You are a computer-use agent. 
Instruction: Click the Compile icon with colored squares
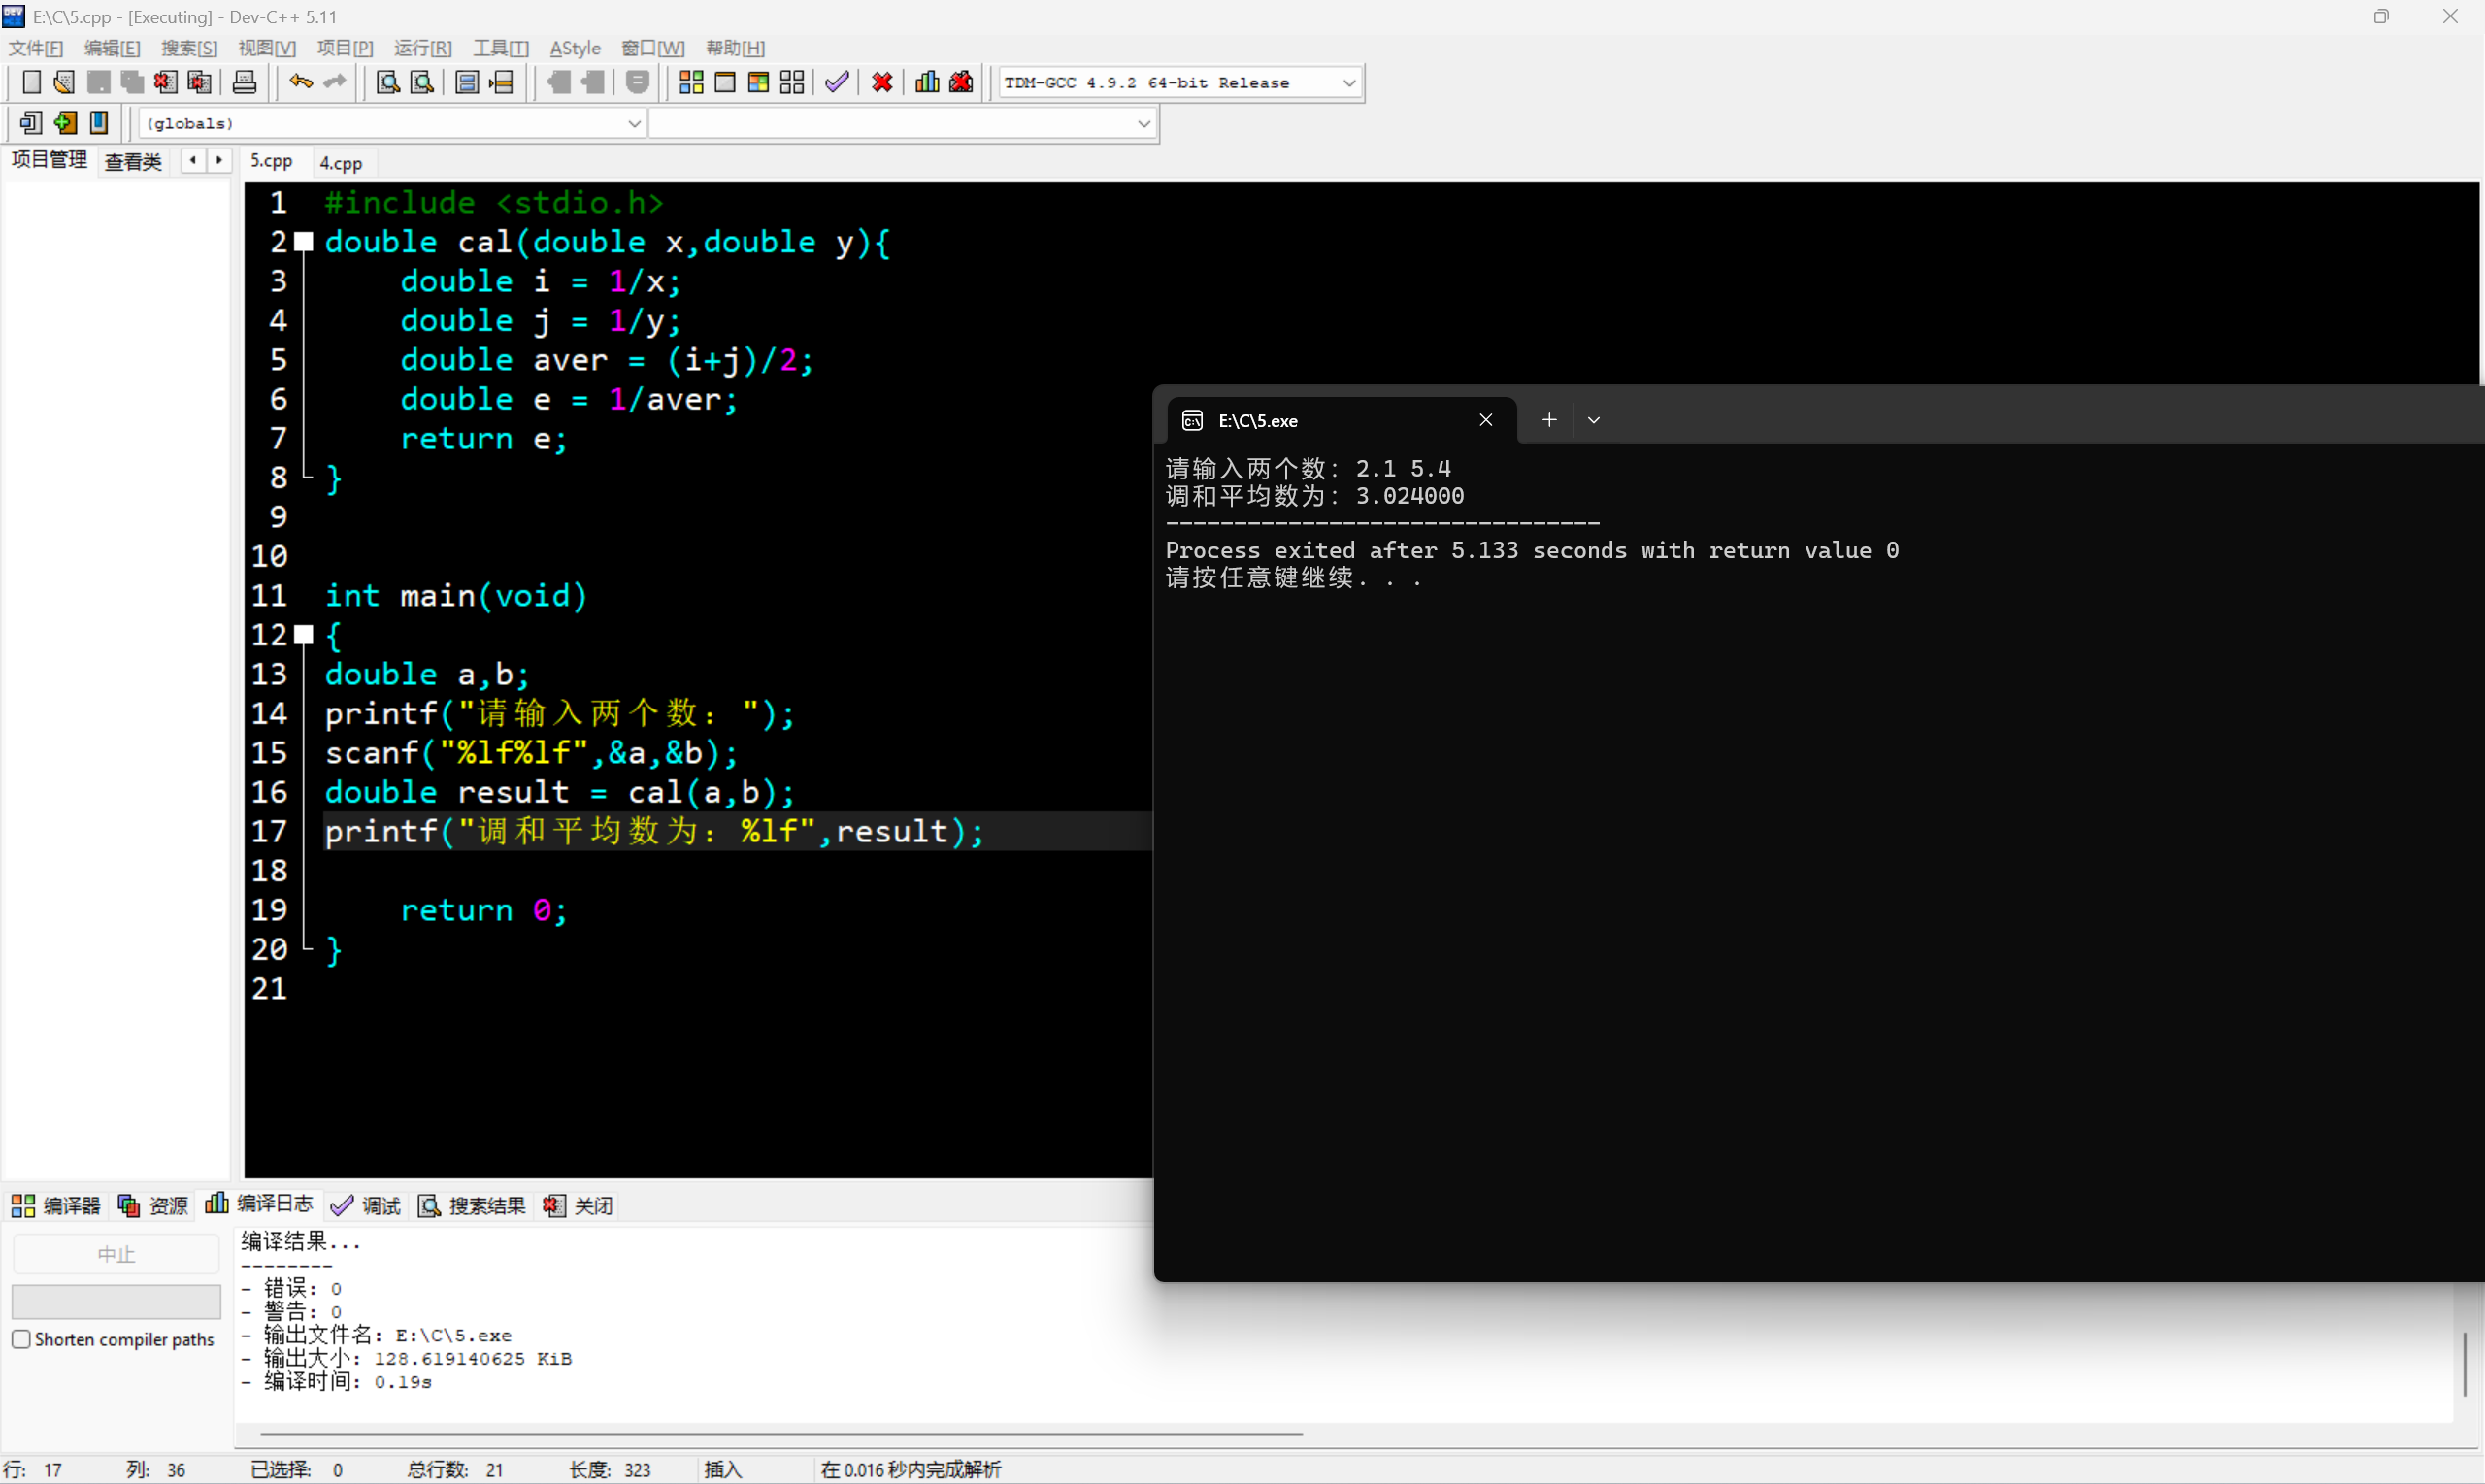pos(691,82)
